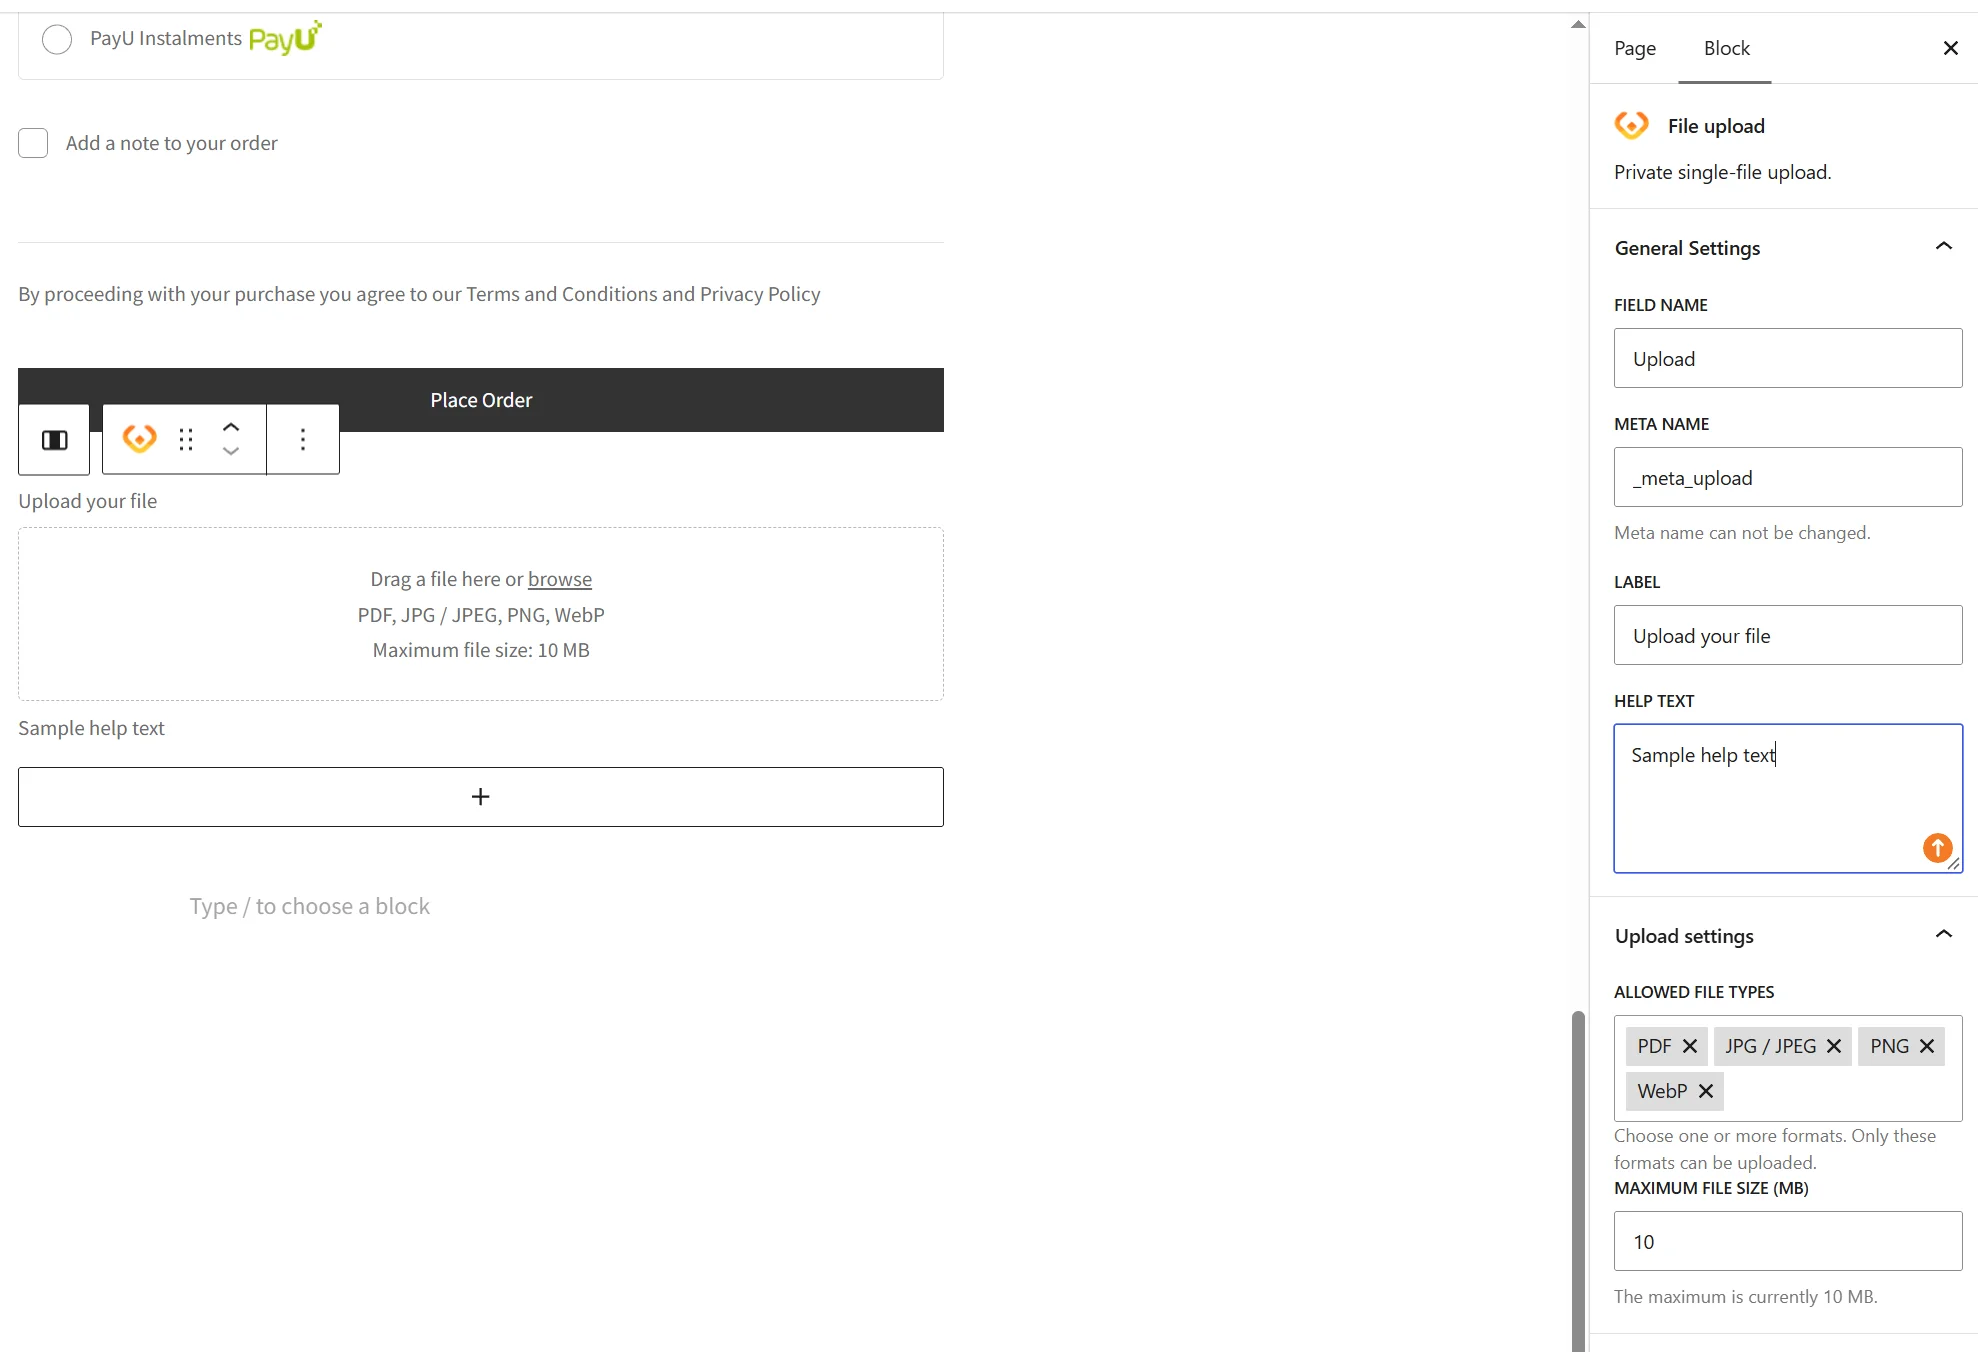The height and width of the screenshot is (1352, 1978).
Task: Remove the PDF file type tag
Action: [1690, 1046]
